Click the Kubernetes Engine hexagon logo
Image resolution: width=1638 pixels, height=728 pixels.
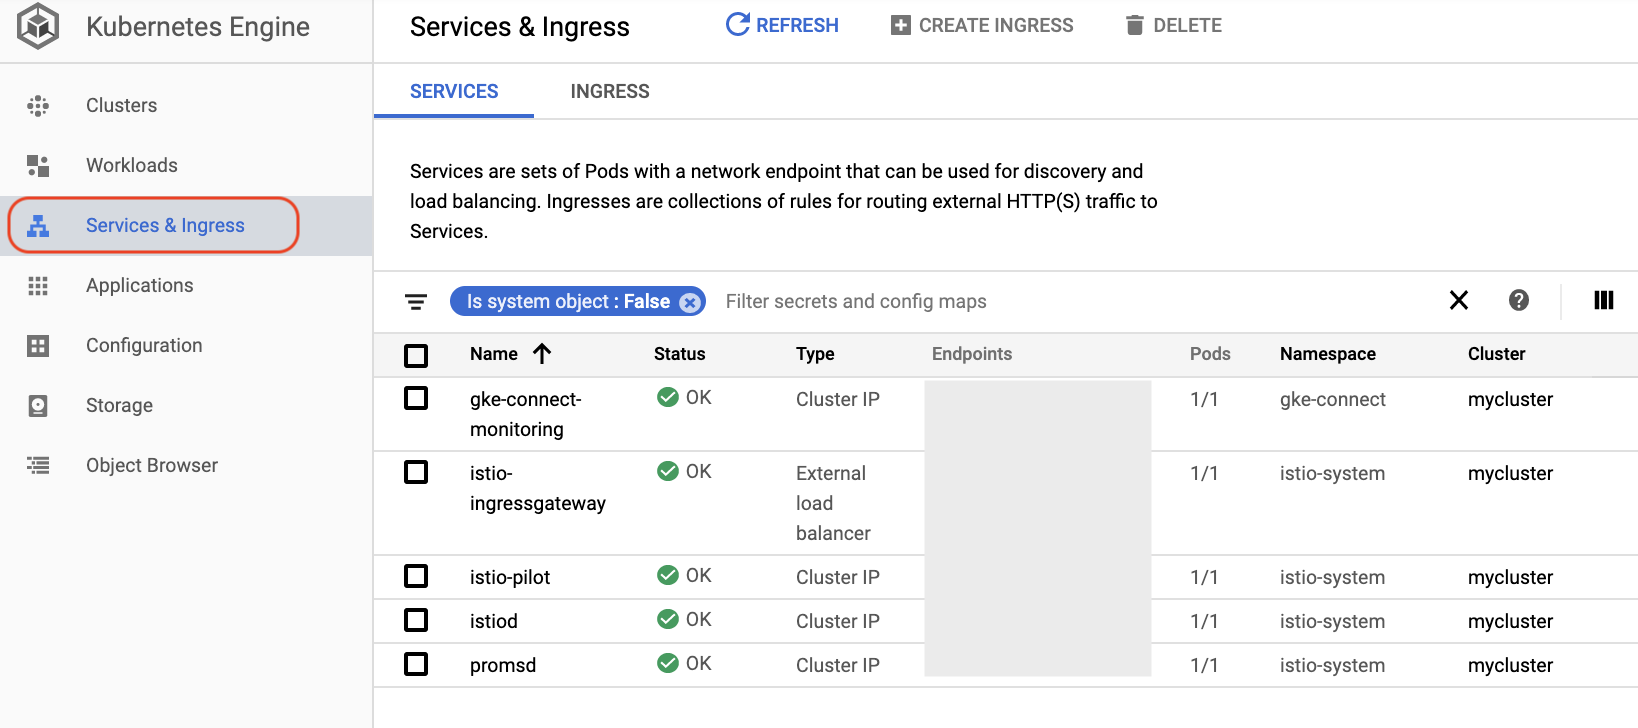tap(38, 26)
